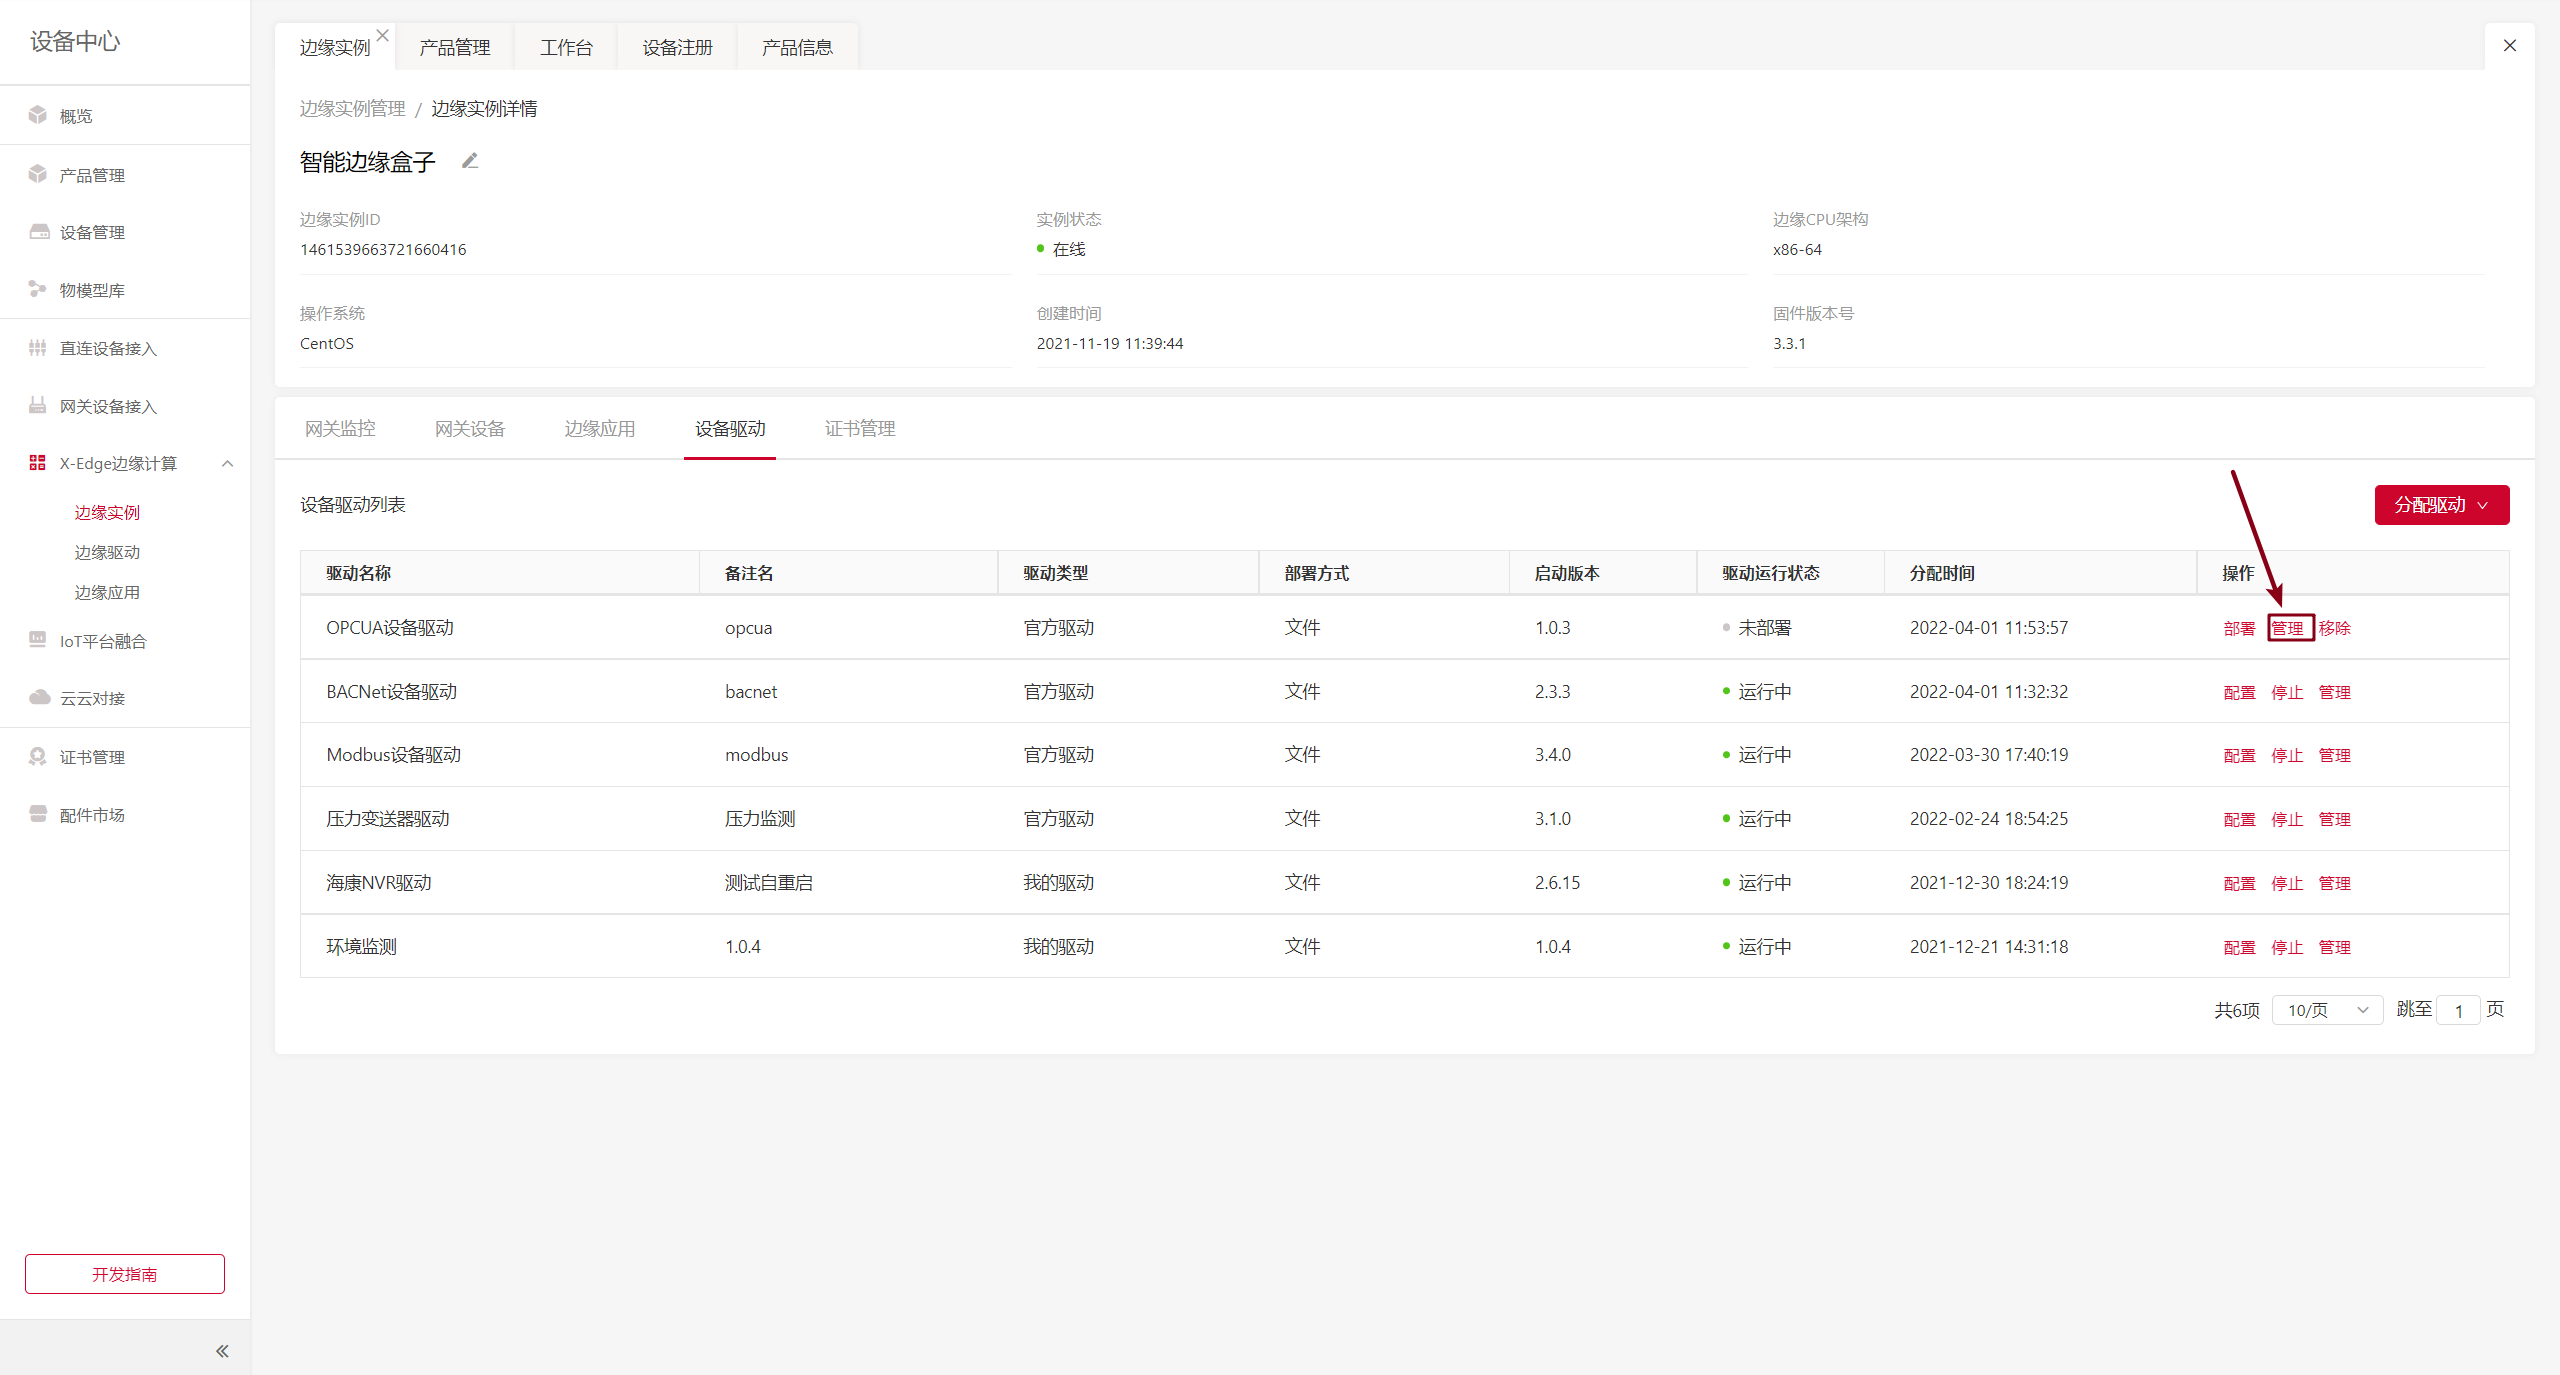Click the 开发指南 button
Screen dimensions: 2560x1375
pos(125,1274)
